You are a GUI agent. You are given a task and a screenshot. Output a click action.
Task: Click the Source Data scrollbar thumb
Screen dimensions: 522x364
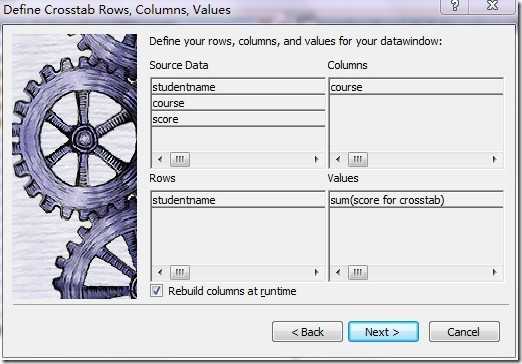pos(180,159)
